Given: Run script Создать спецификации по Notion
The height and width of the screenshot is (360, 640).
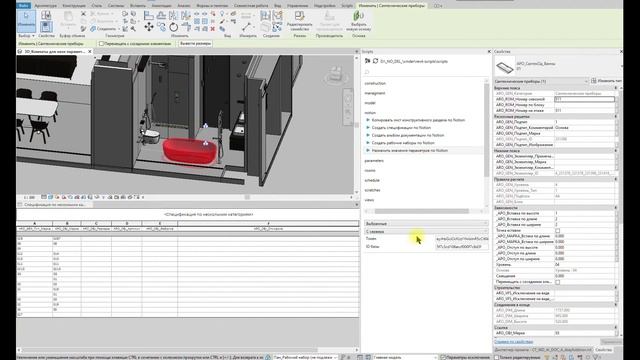Looking at the screenshot, I should 401,127.
